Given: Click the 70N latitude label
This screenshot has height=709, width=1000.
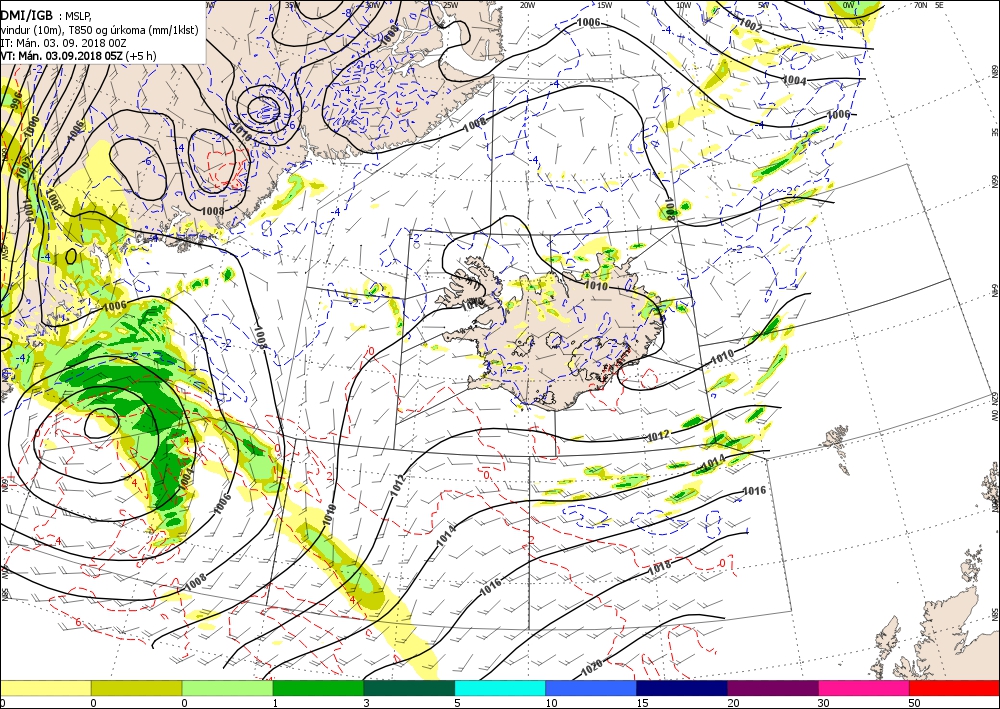Looking at the screenshot, I should click(920, 5).
